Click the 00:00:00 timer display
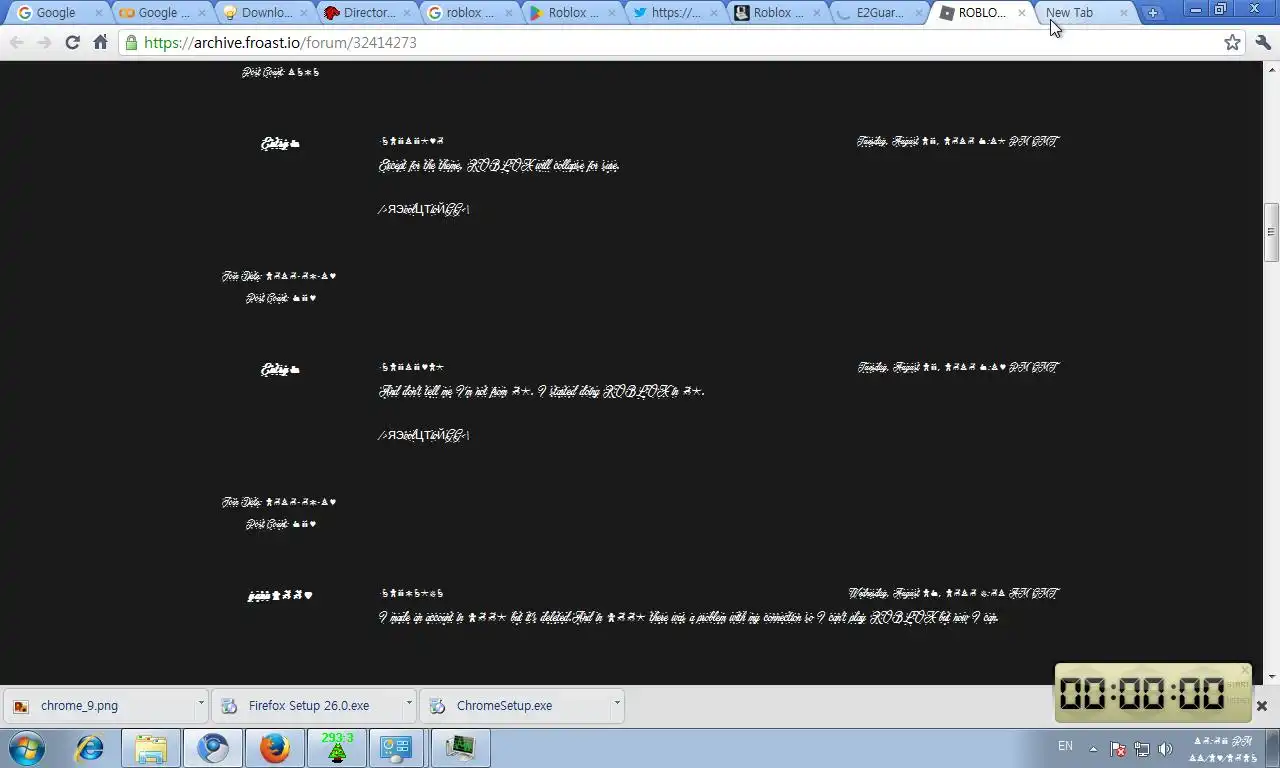The width and height of the screenshot is (1280, 768). click(x=1141, y=693)
